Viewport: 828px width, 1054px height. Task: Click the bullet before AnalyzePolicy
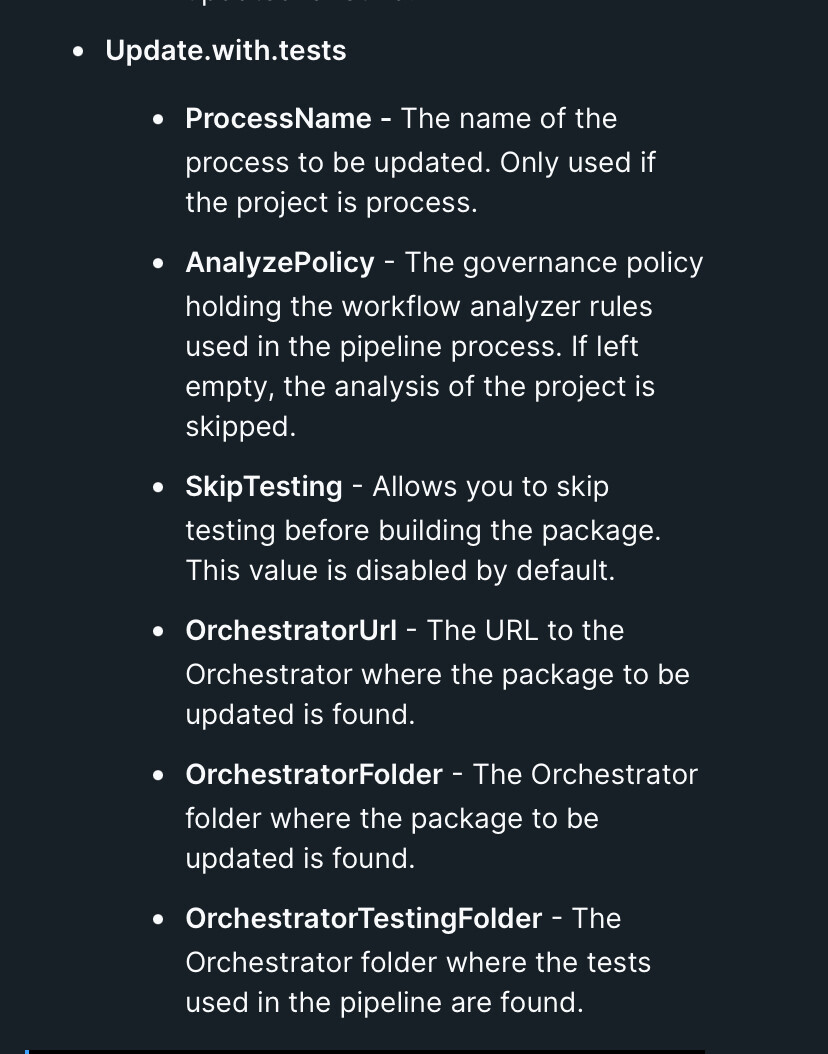click(158, 264)
